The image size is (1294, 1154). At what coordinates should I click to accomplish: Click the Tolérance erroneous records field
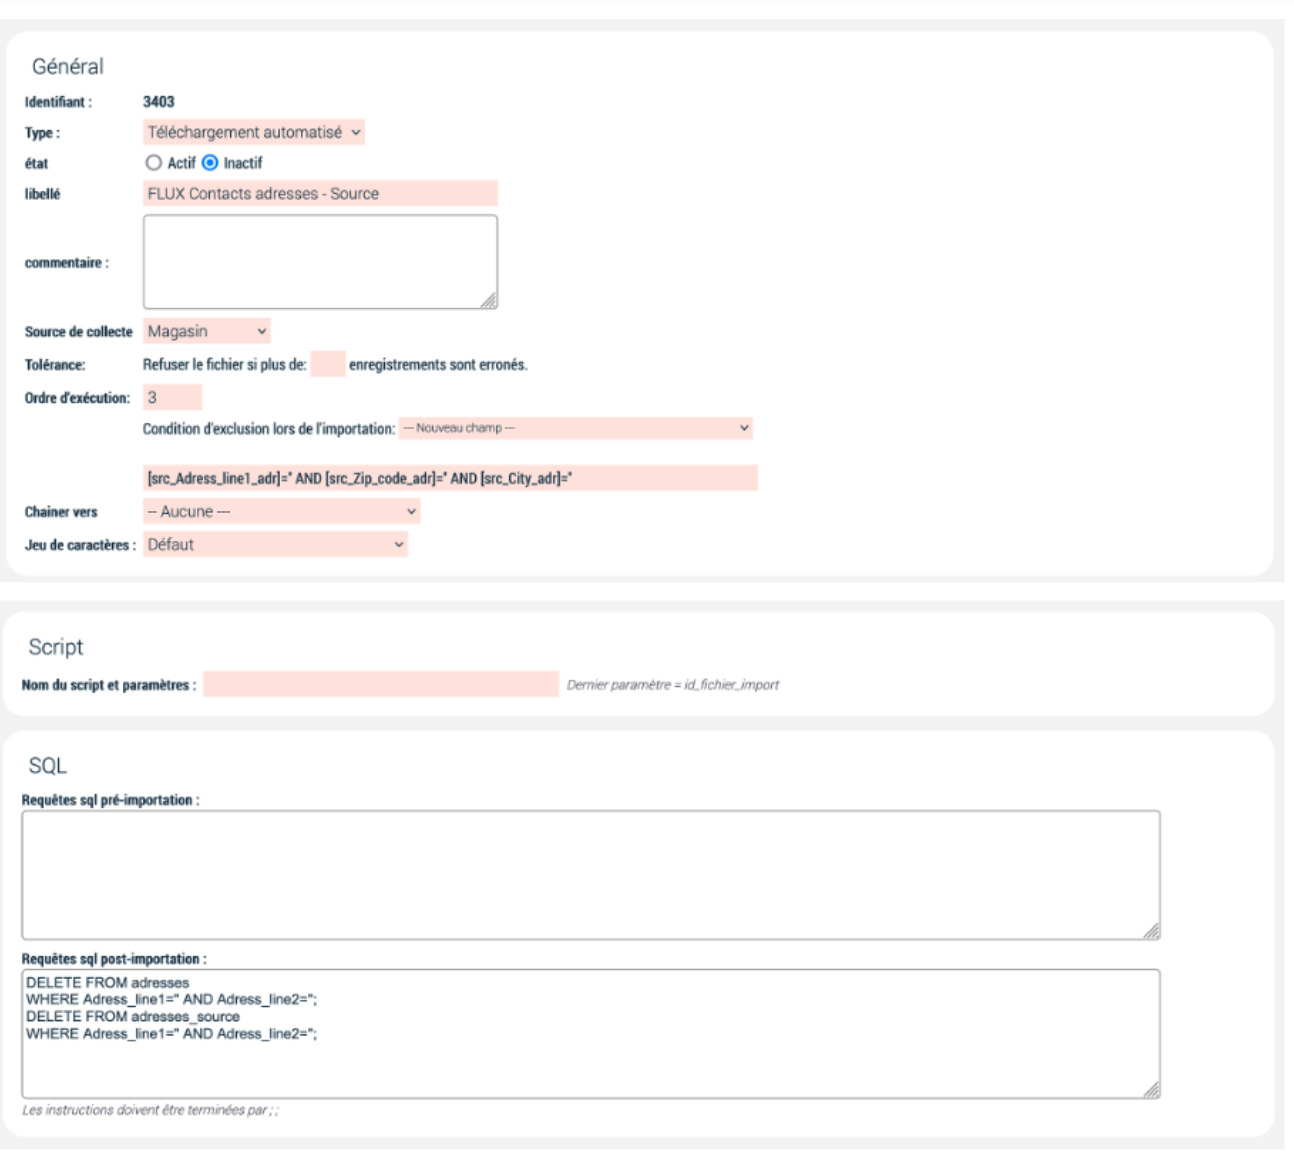328,364
